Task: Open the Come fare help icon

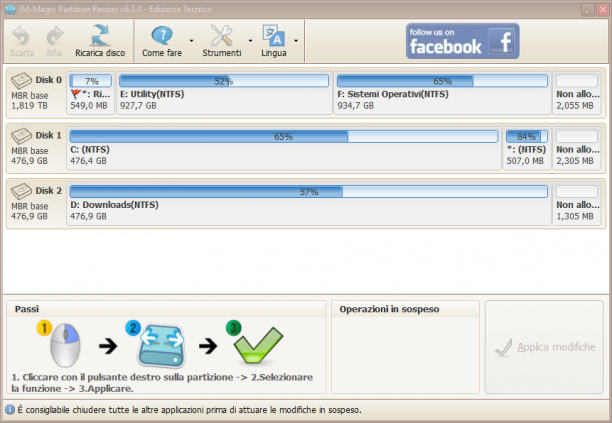Action: coord(162,36)
